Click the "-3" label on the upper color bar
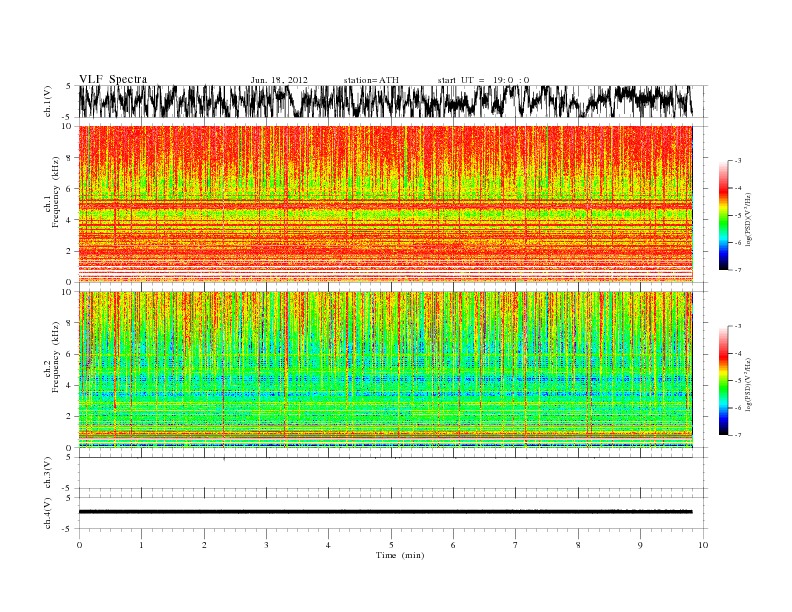The image size is (792, 612). 737,161
